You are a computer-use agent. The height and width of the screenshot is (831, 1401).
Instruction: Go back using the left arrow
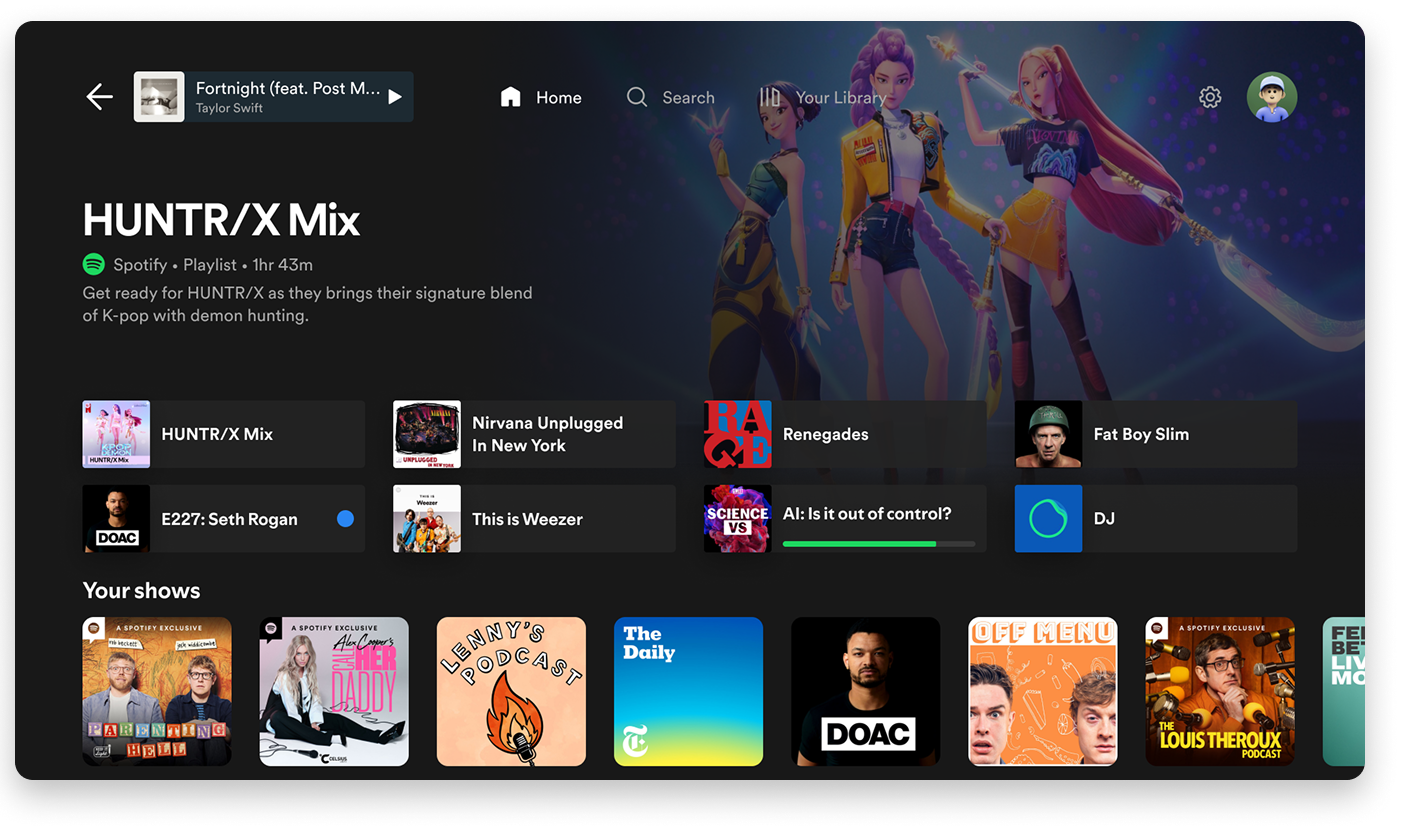point(99,97)
